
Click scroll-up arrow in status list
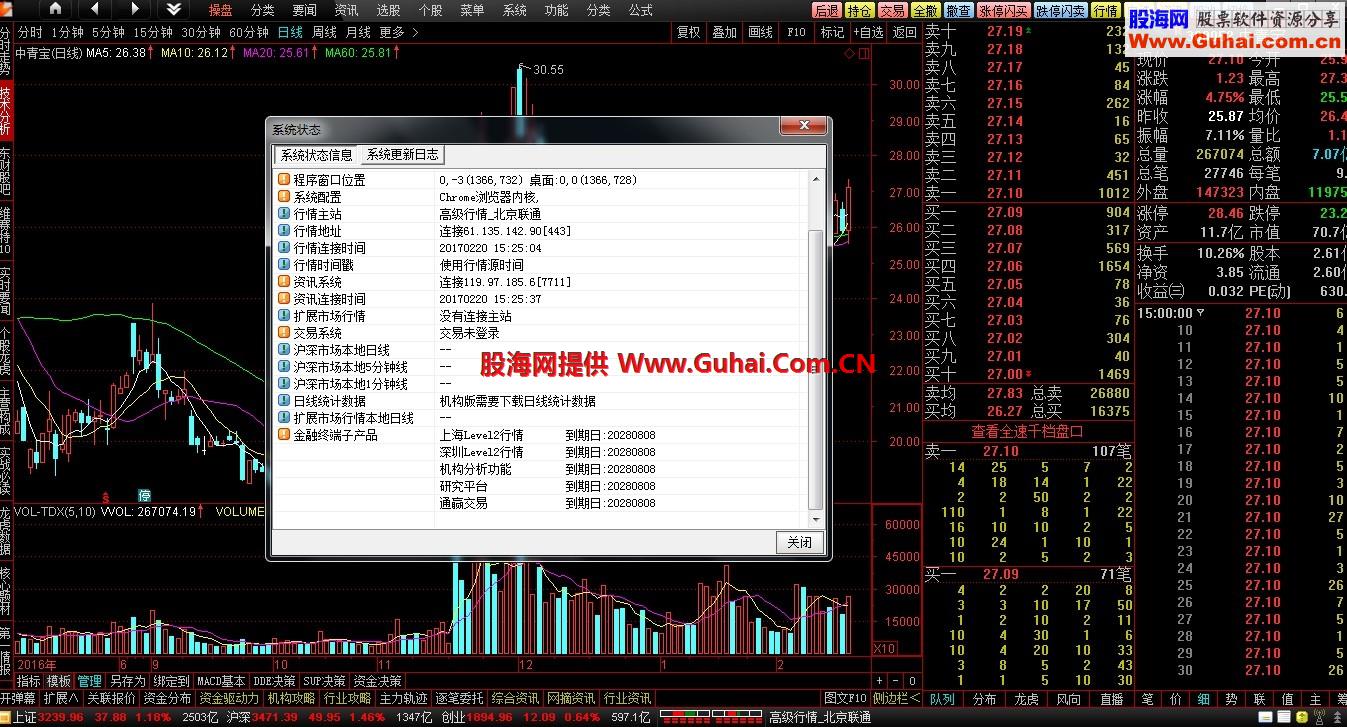point(816,178)
